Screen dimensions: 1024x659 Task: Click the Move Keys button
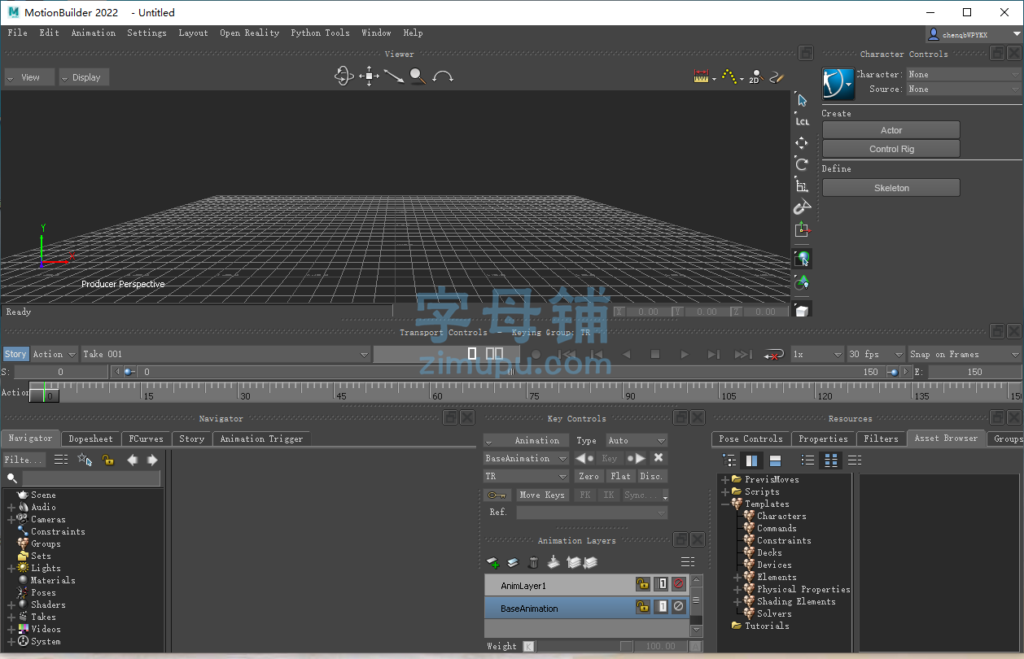(x=541, y=495)
